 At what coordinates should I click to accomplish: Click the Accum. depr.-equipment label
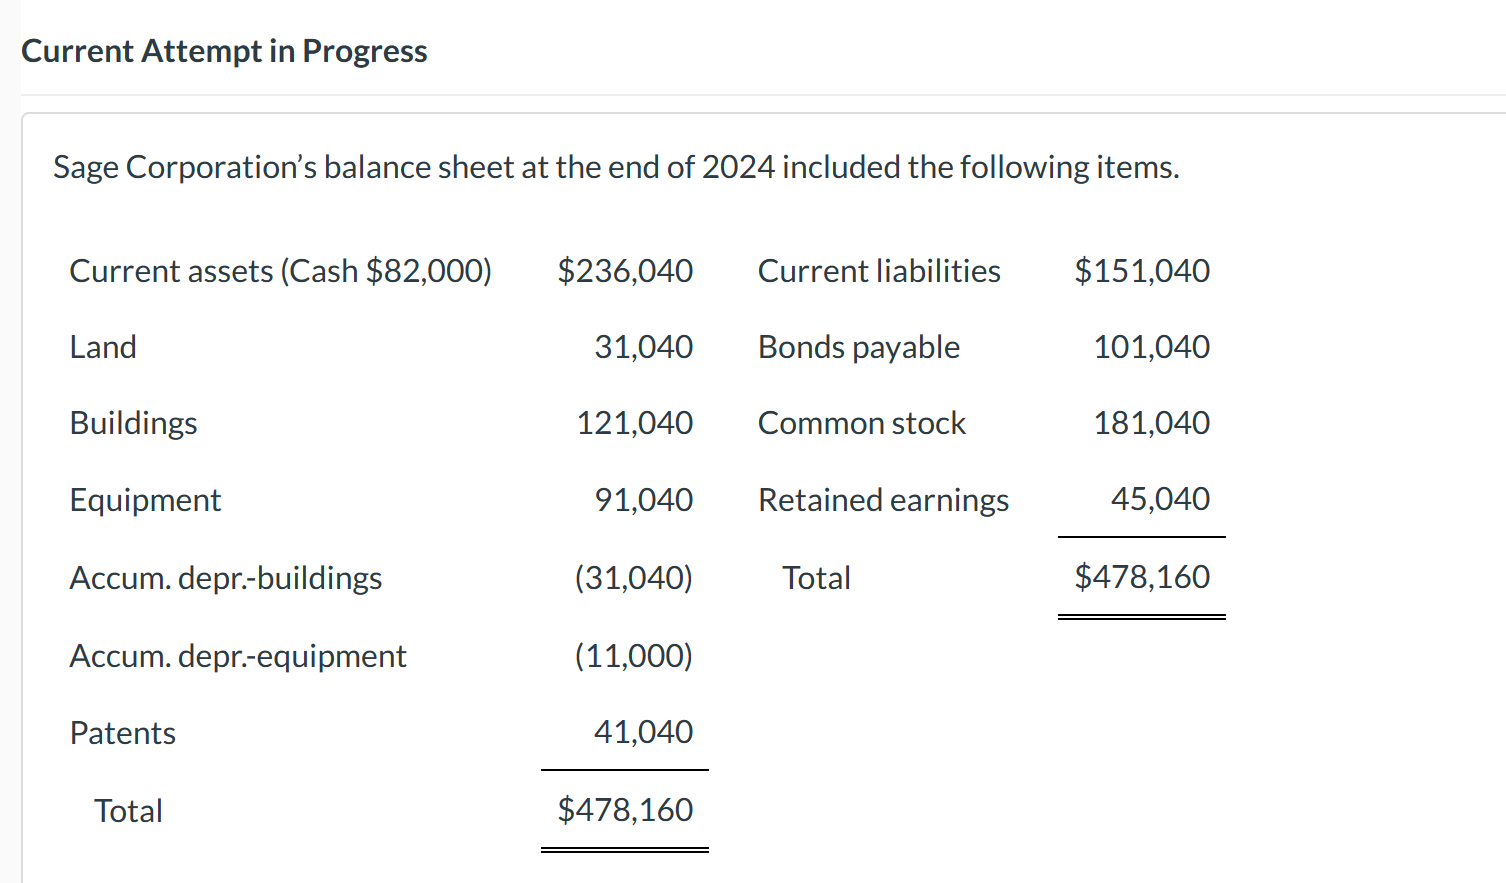point(238,656)
